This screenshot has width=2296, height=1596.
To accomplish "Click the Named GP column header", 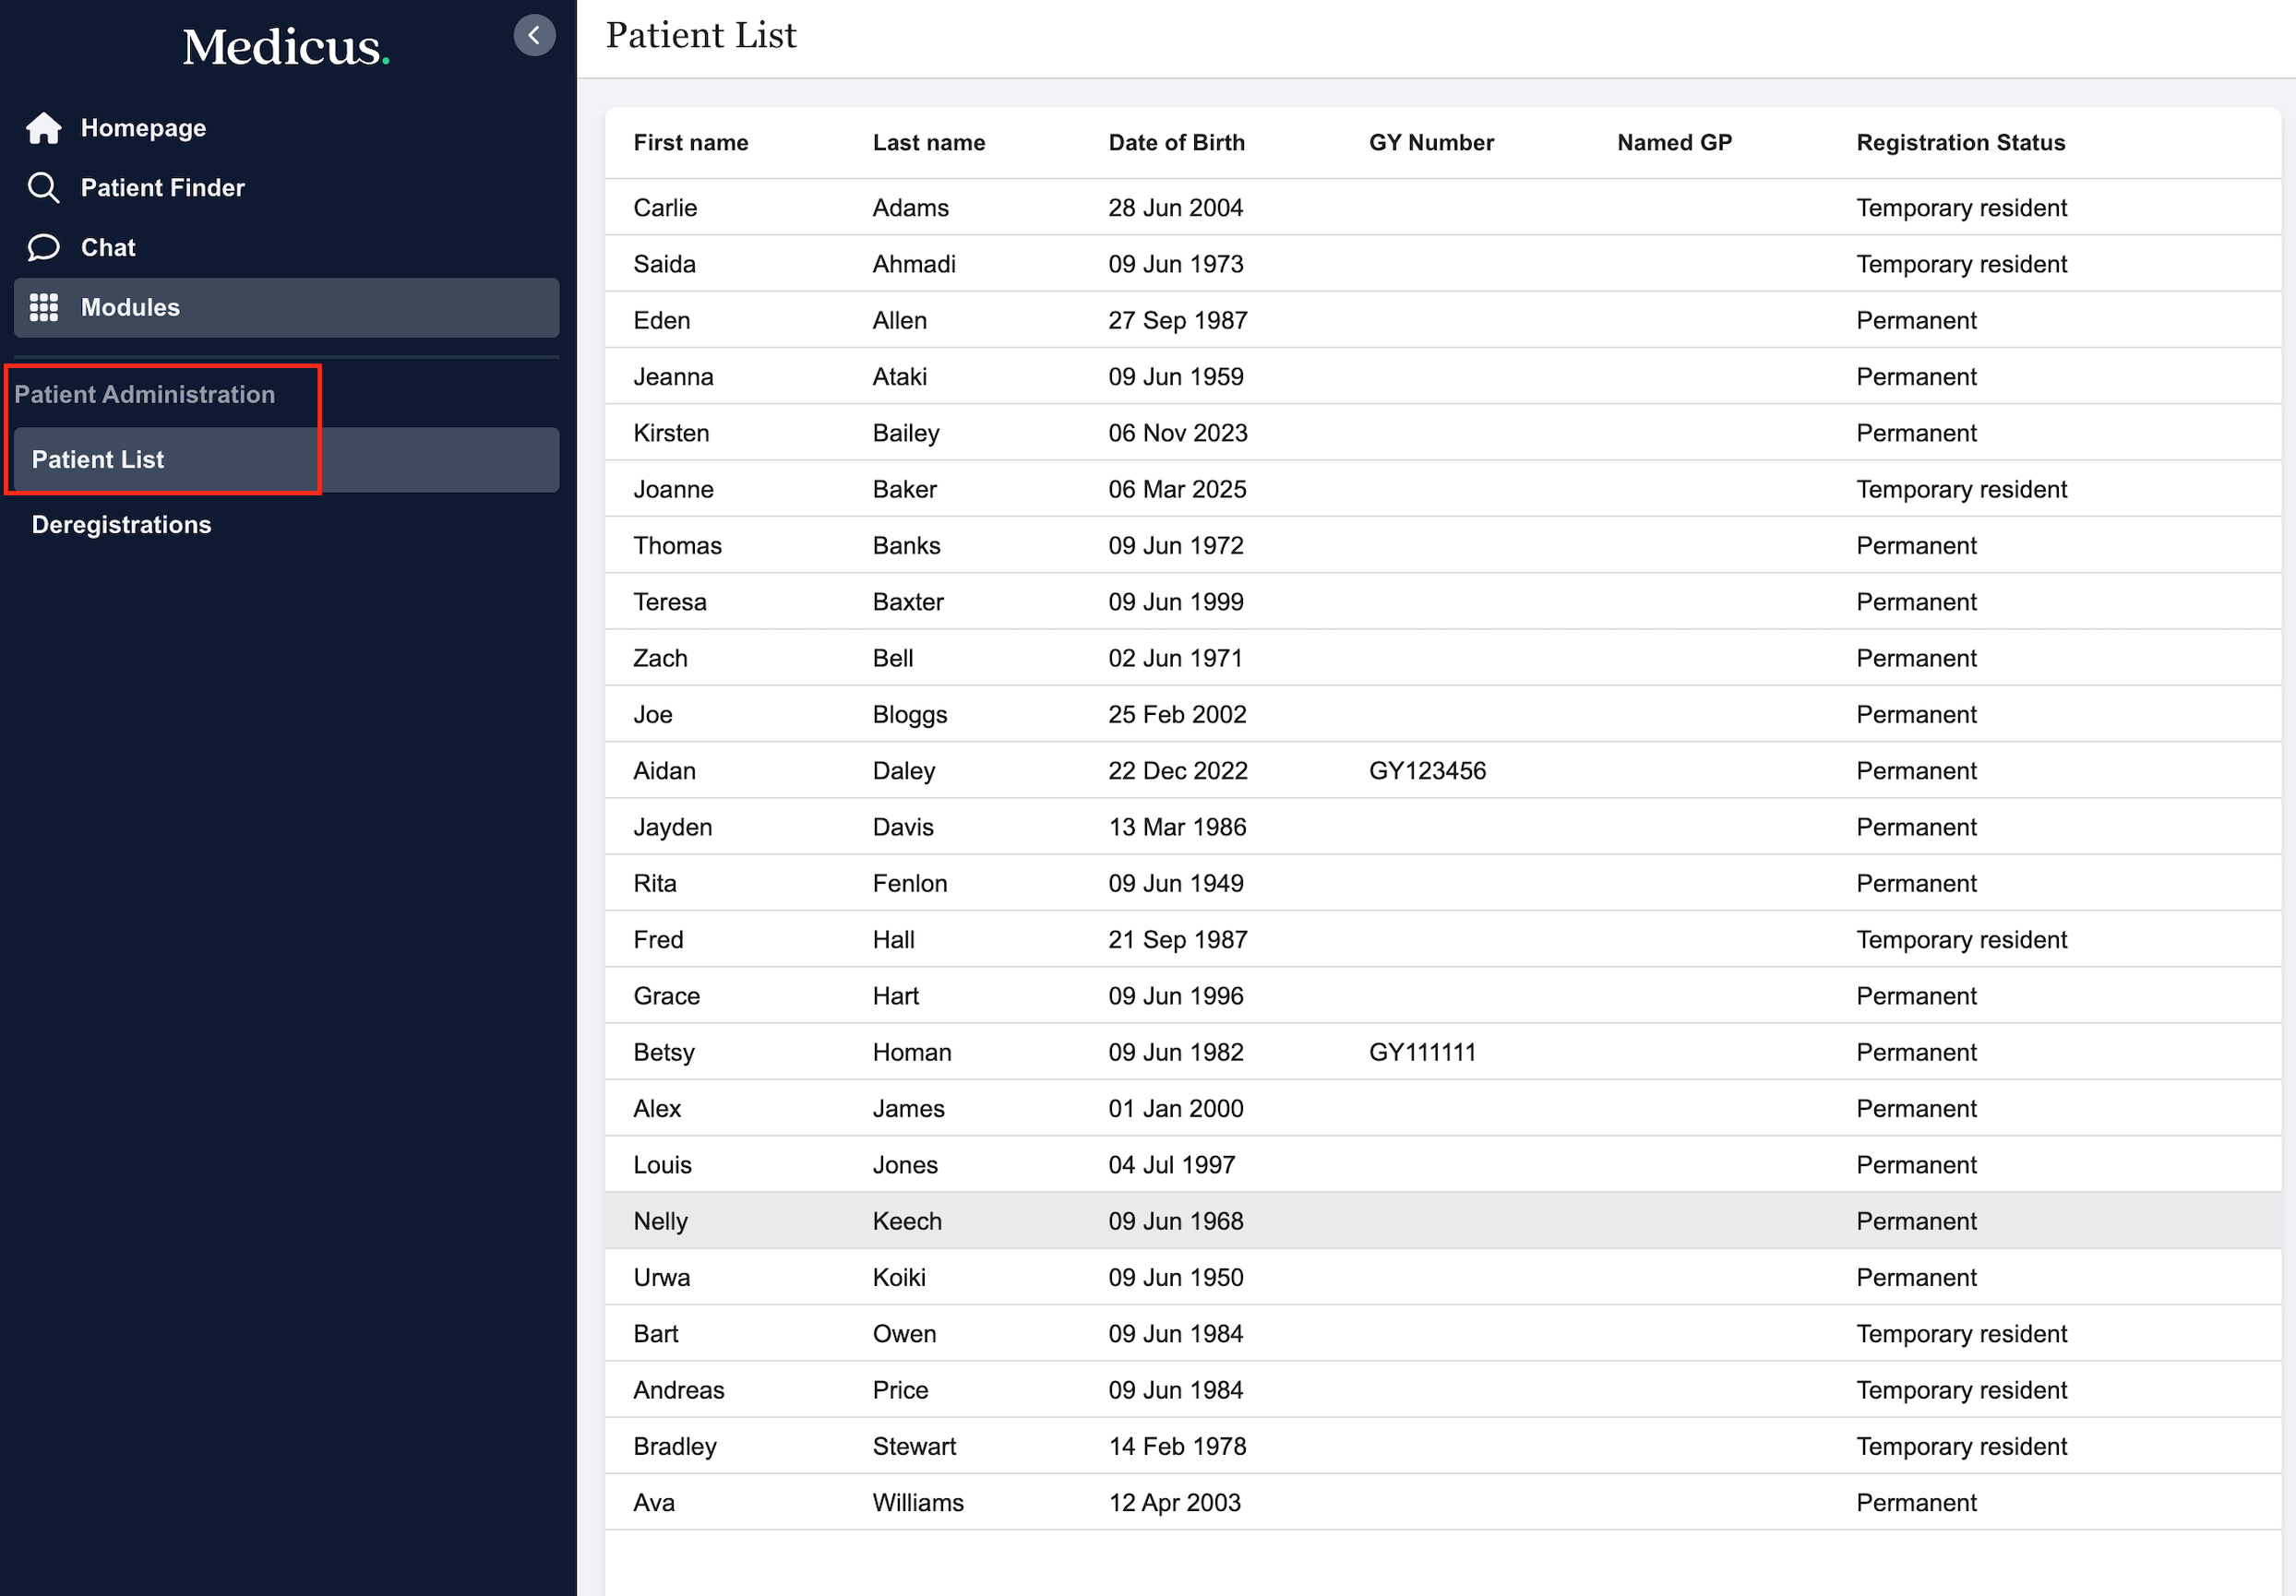I will [1674, 143].
